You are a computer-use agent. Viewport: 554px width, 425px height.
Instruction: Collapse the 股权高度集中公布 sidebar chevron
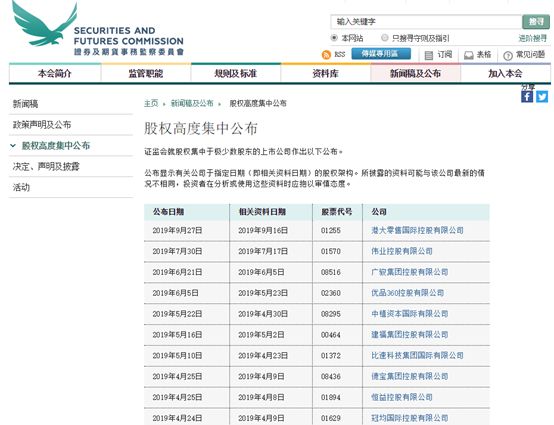pos(13,146)
